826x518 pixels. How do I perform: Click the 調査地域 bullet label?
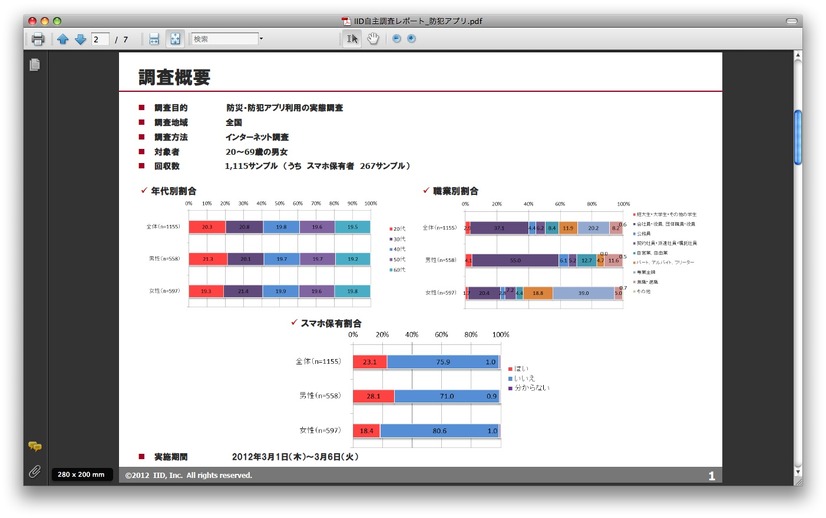171,122
